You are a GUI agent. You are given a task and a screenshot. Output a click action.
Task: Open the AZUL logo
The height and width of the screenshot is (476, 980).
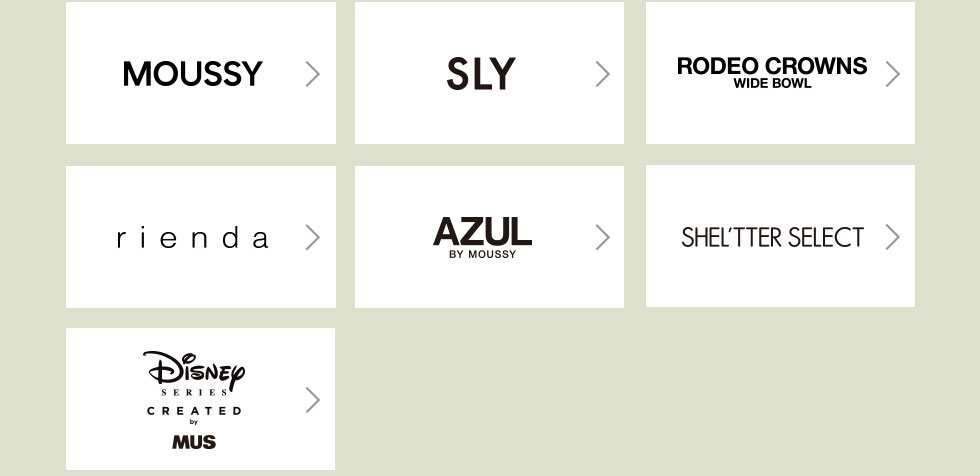click(x=482, y=231)
